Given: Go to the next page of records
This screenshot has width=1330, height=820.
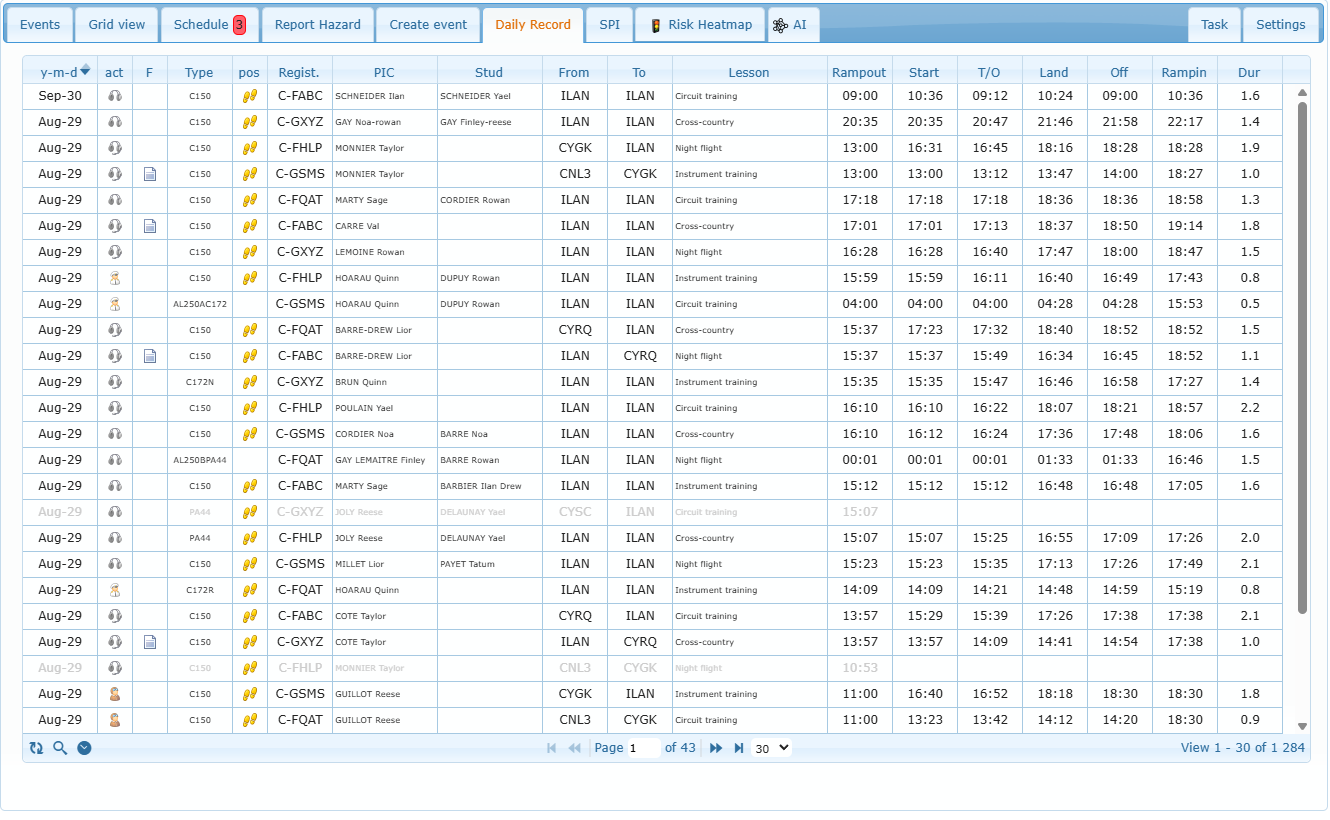Looking at the screenshot, I should pyautogui.click(x=716, y=748).
